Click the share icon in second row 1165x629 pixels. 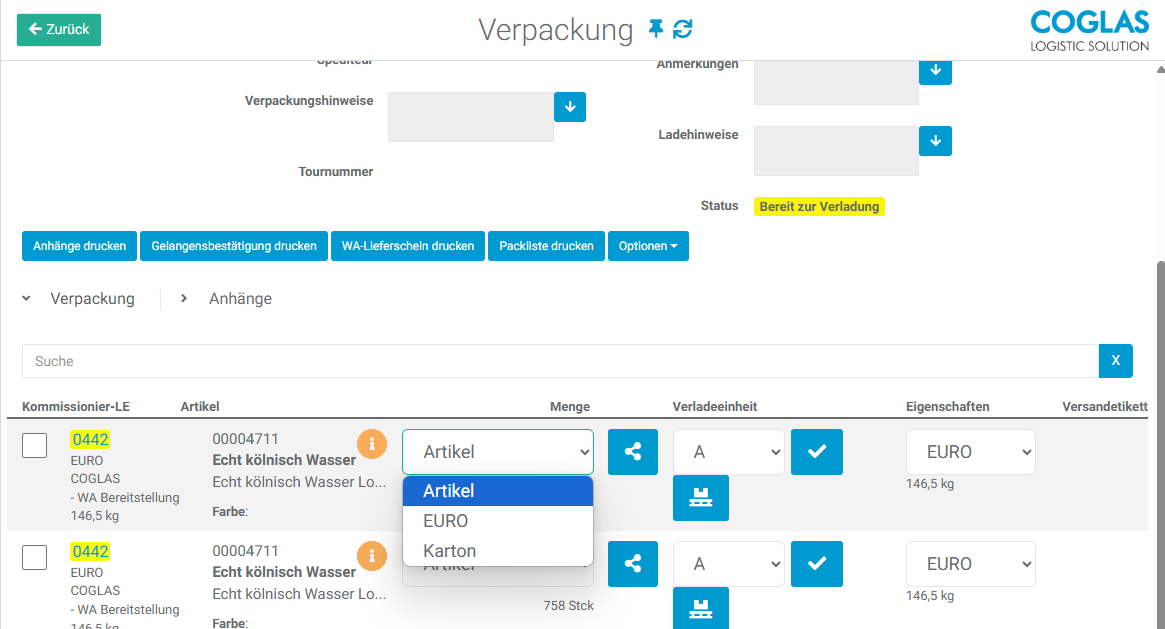pos(633,564)
